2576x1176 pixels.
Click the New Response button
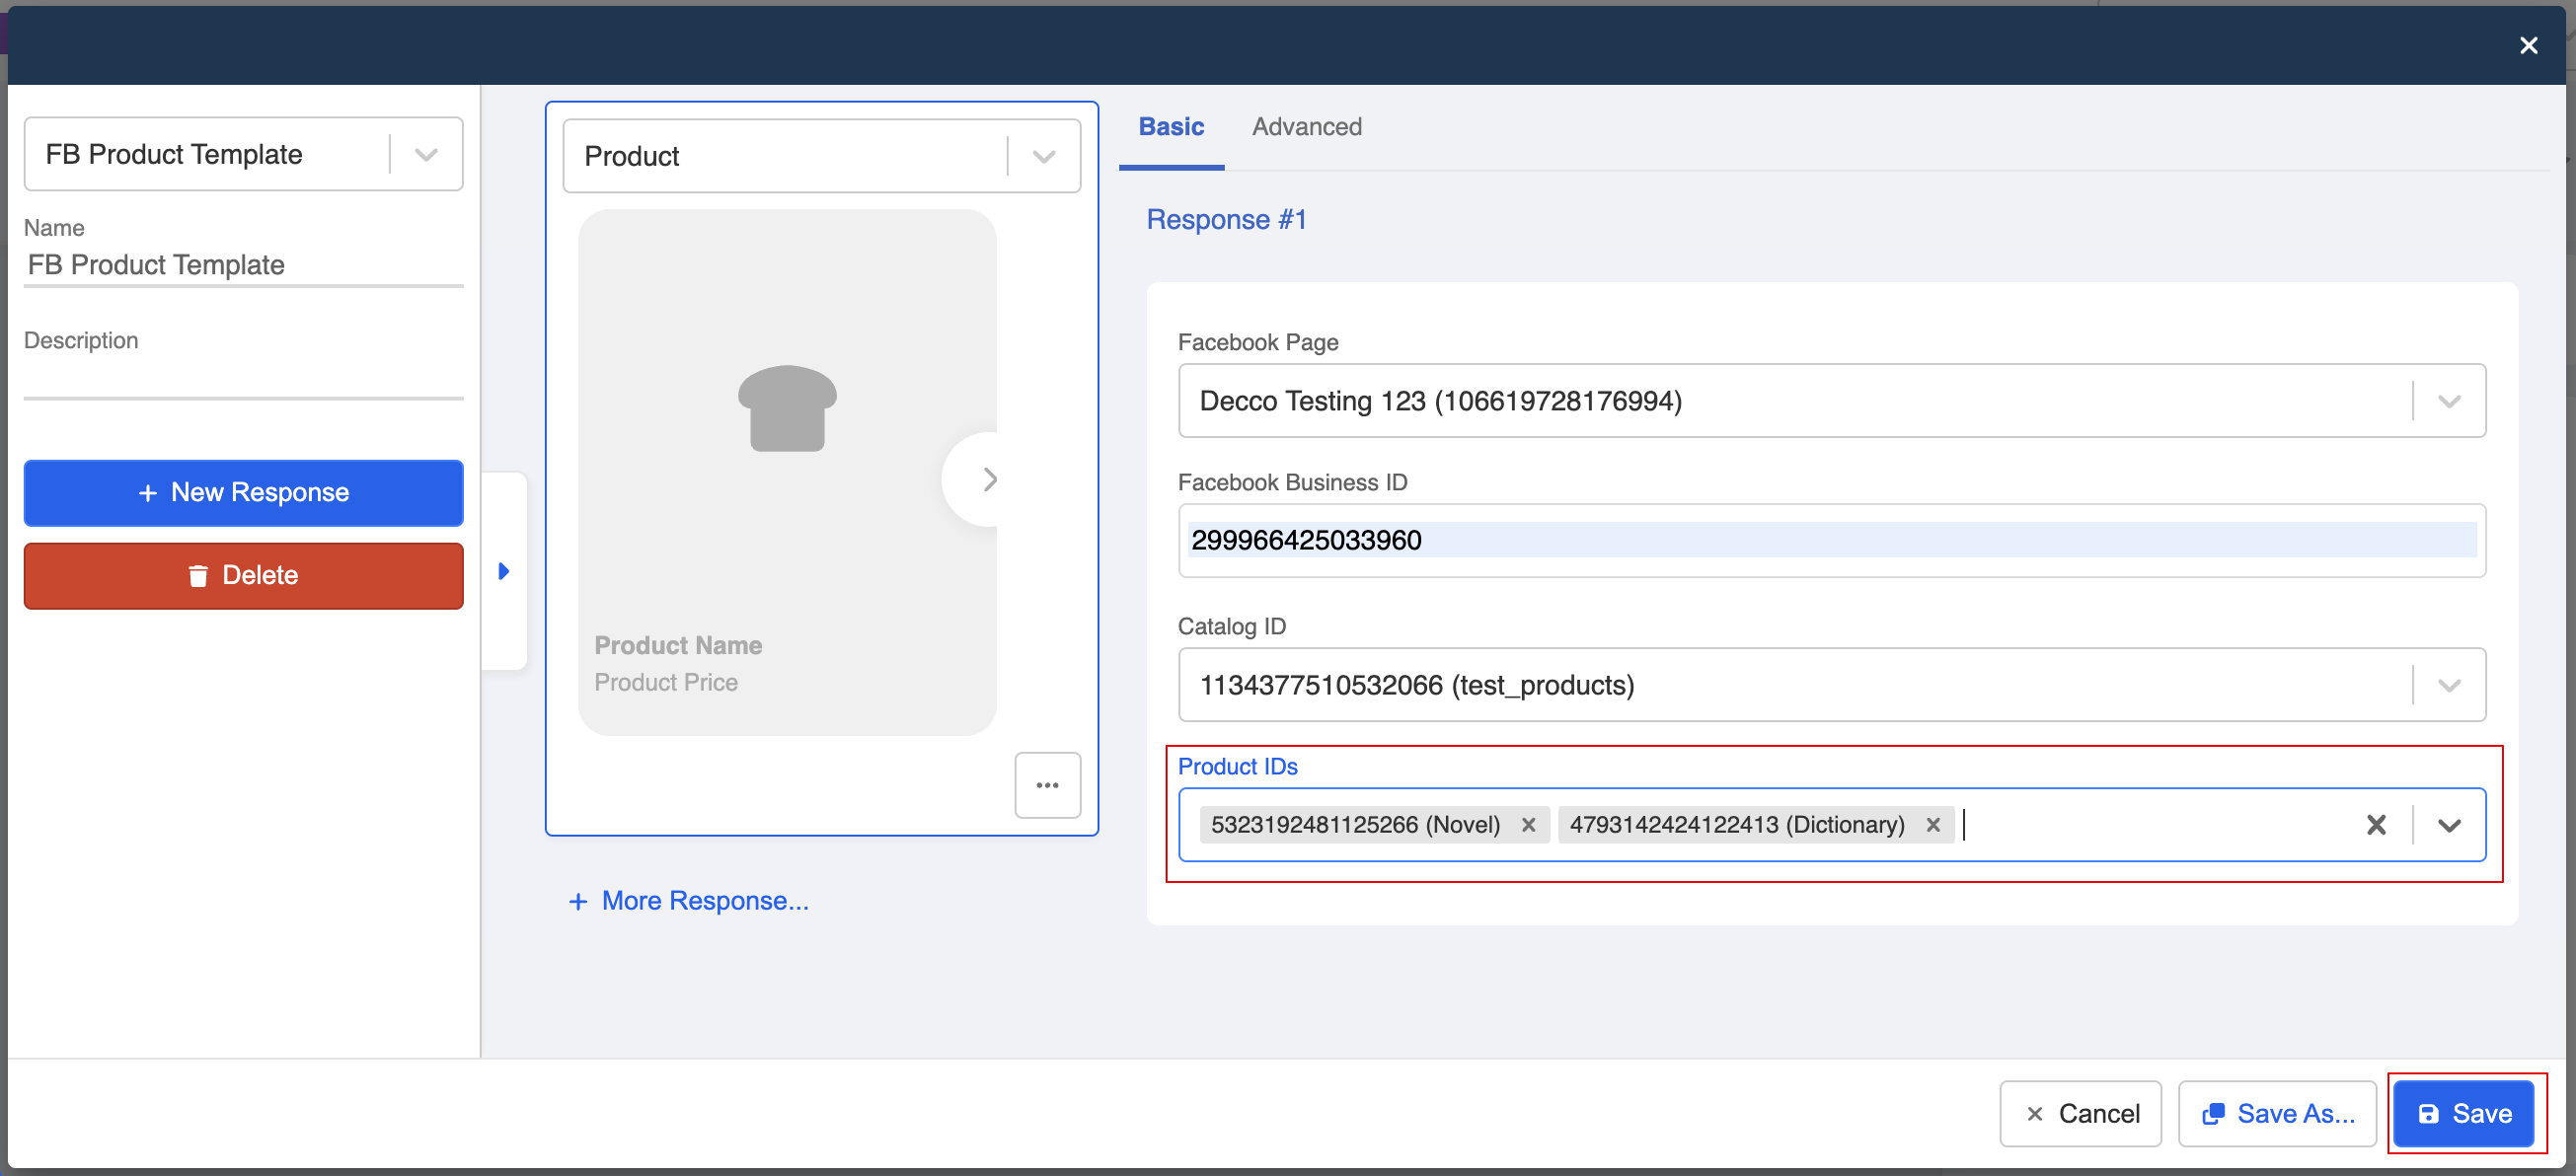click(x=243, y=492)
